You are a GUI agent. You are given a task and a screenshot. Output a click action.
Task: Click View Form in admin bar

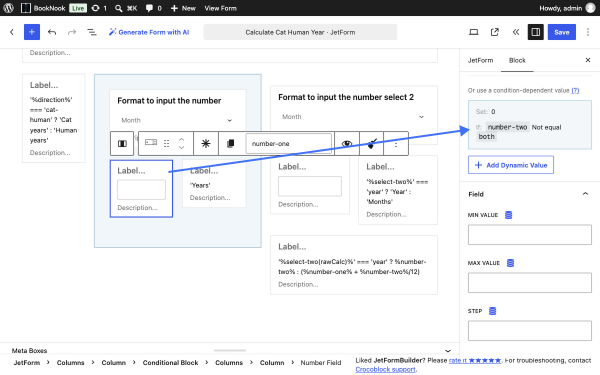pos(220,8)
